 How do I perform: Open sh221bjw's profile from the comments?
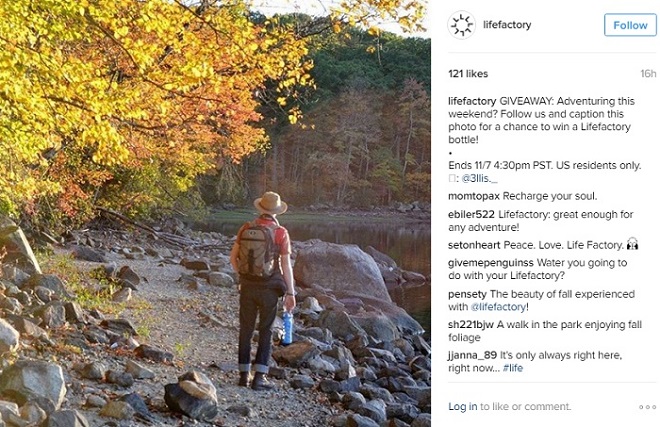471,324
